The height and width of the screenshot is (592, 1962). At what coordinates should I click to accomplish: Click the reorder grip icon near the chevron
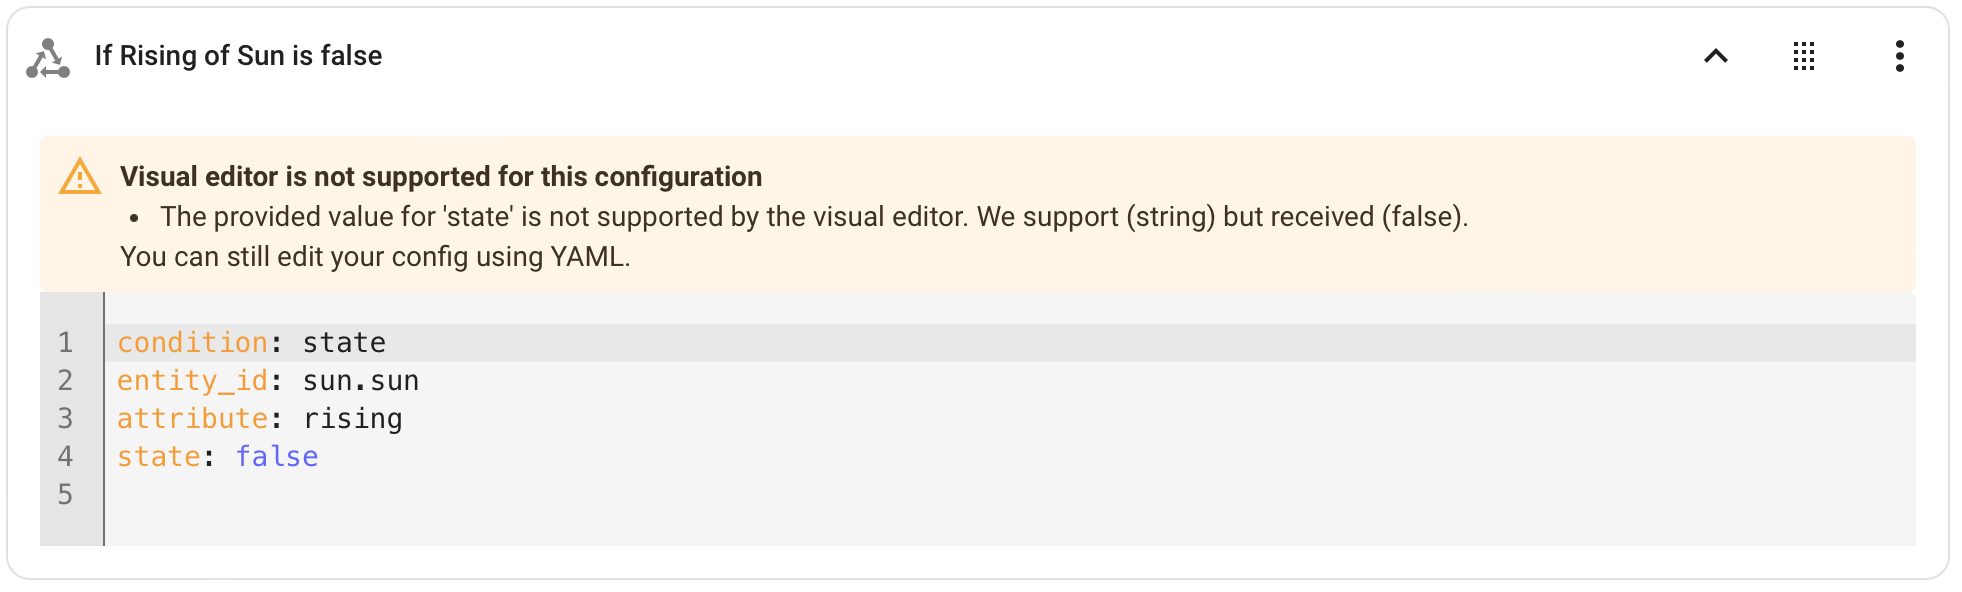(1804, 57)
